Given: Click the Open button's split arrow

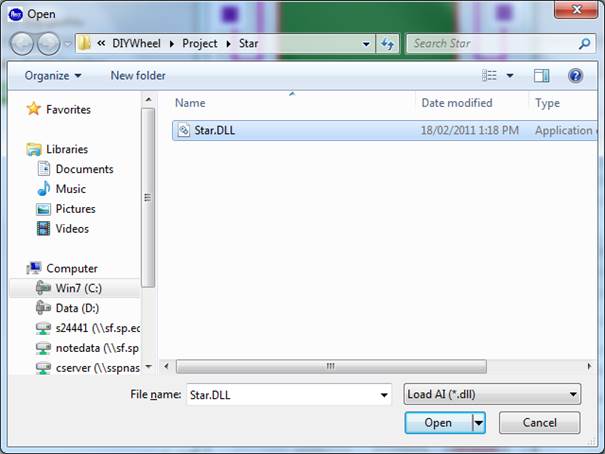Looking at the screenshot, I should [479, 423].
